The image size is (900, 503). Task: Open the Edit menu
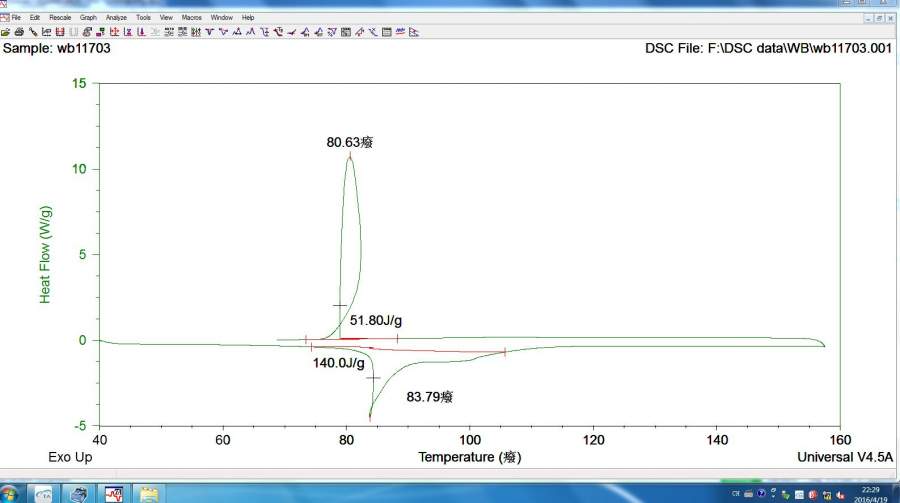click(x=35, y=18)
